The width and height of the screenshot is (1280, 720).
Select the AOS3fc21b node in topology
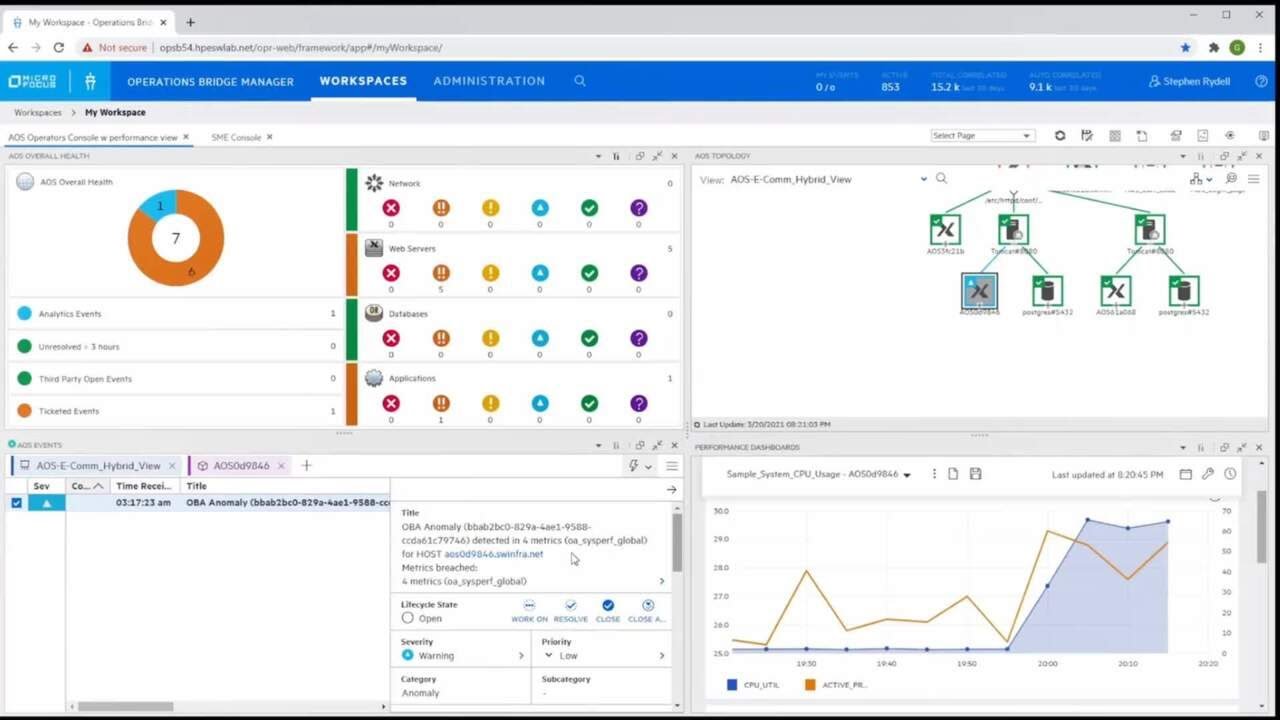tap(945, 230)
